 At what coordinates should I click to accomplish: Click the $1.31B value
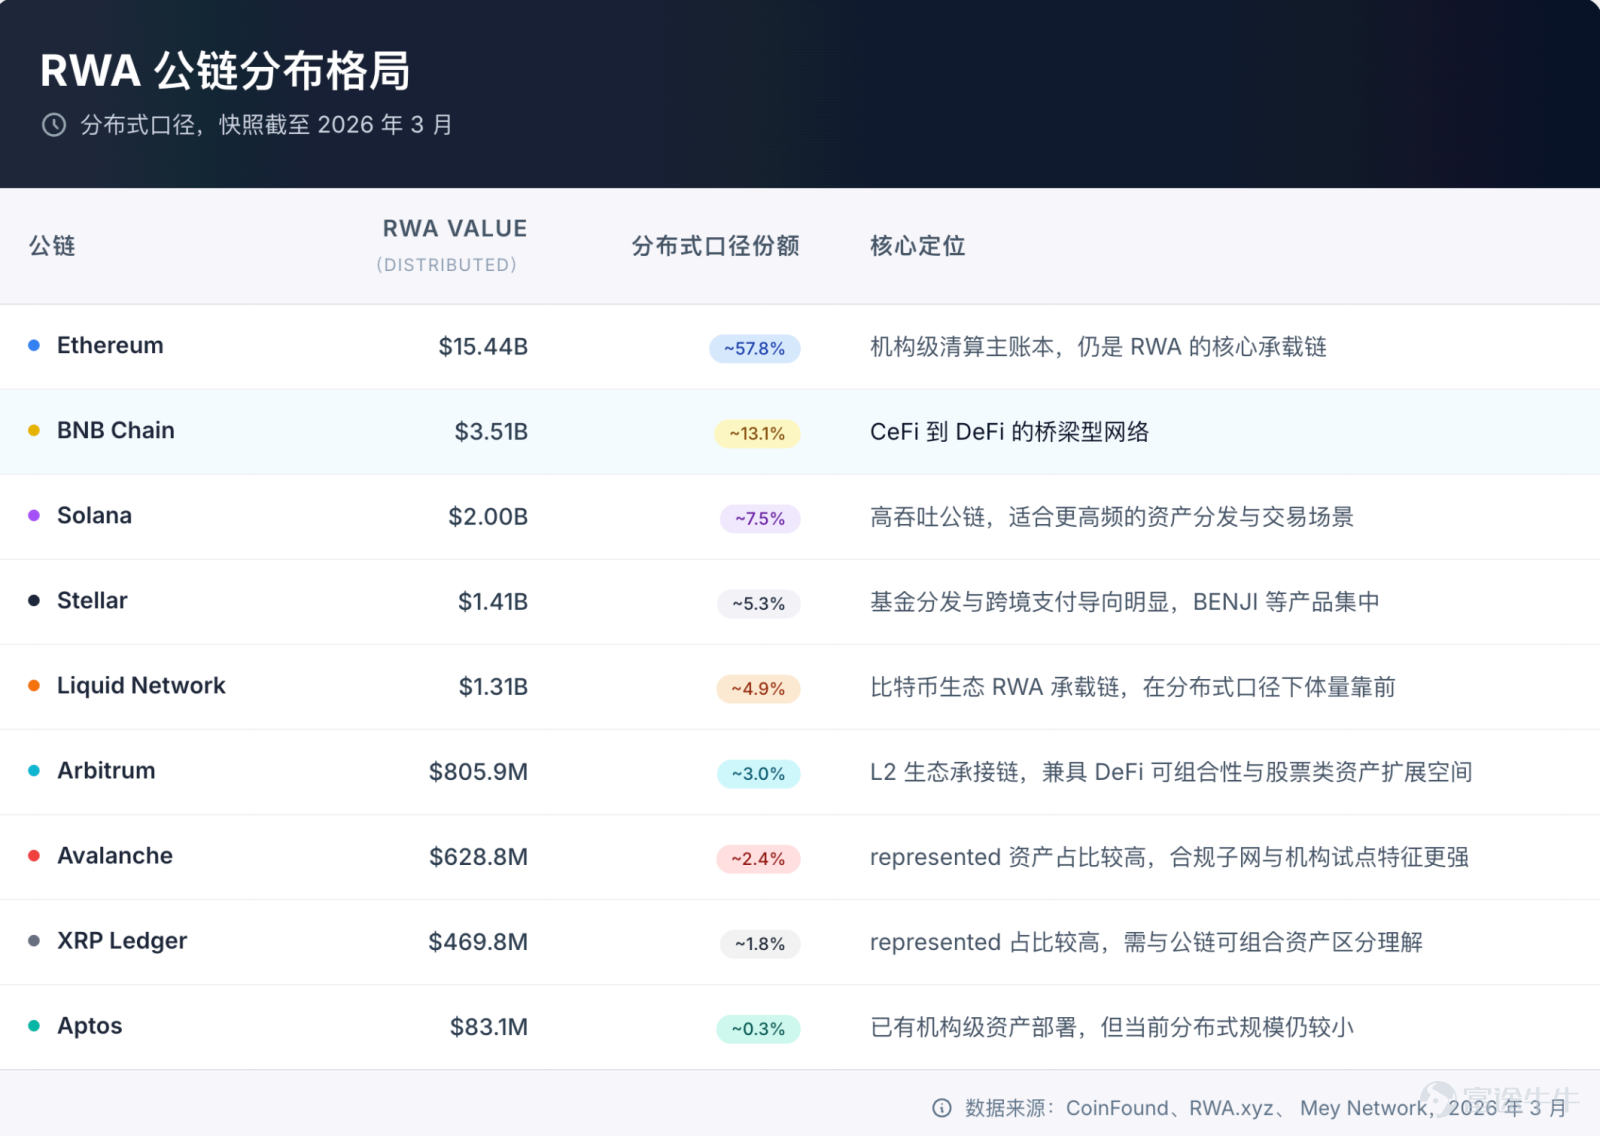493,687
